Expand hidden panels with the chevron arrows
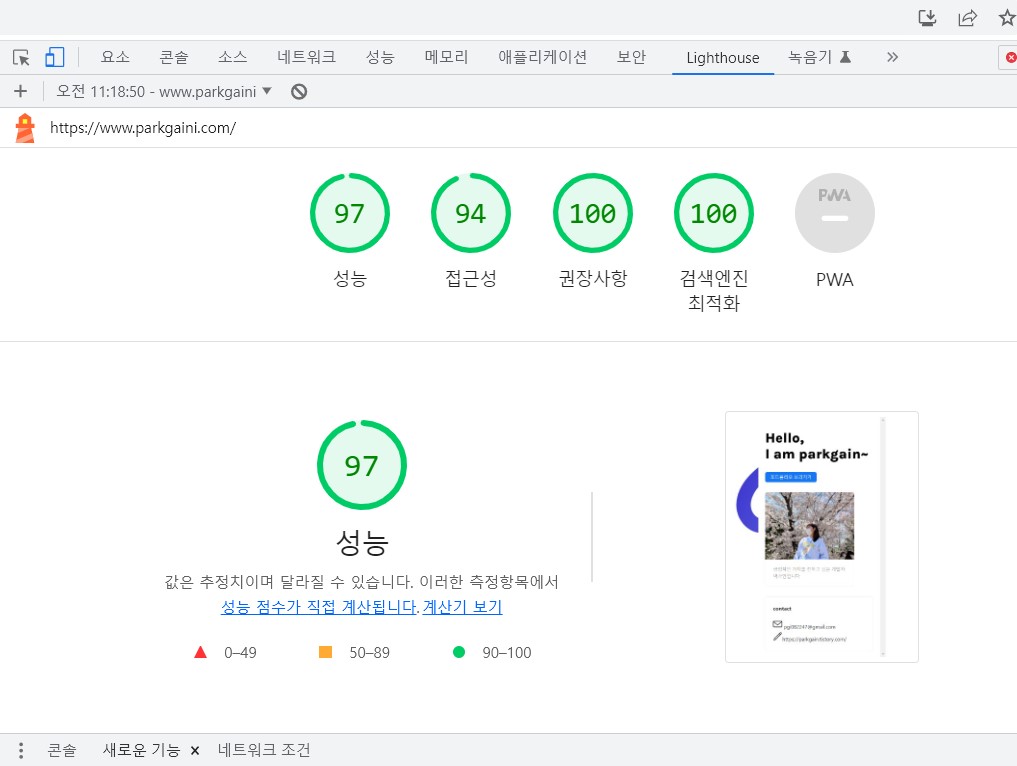This screenshot has height=766, width=1017. [891, 57]
